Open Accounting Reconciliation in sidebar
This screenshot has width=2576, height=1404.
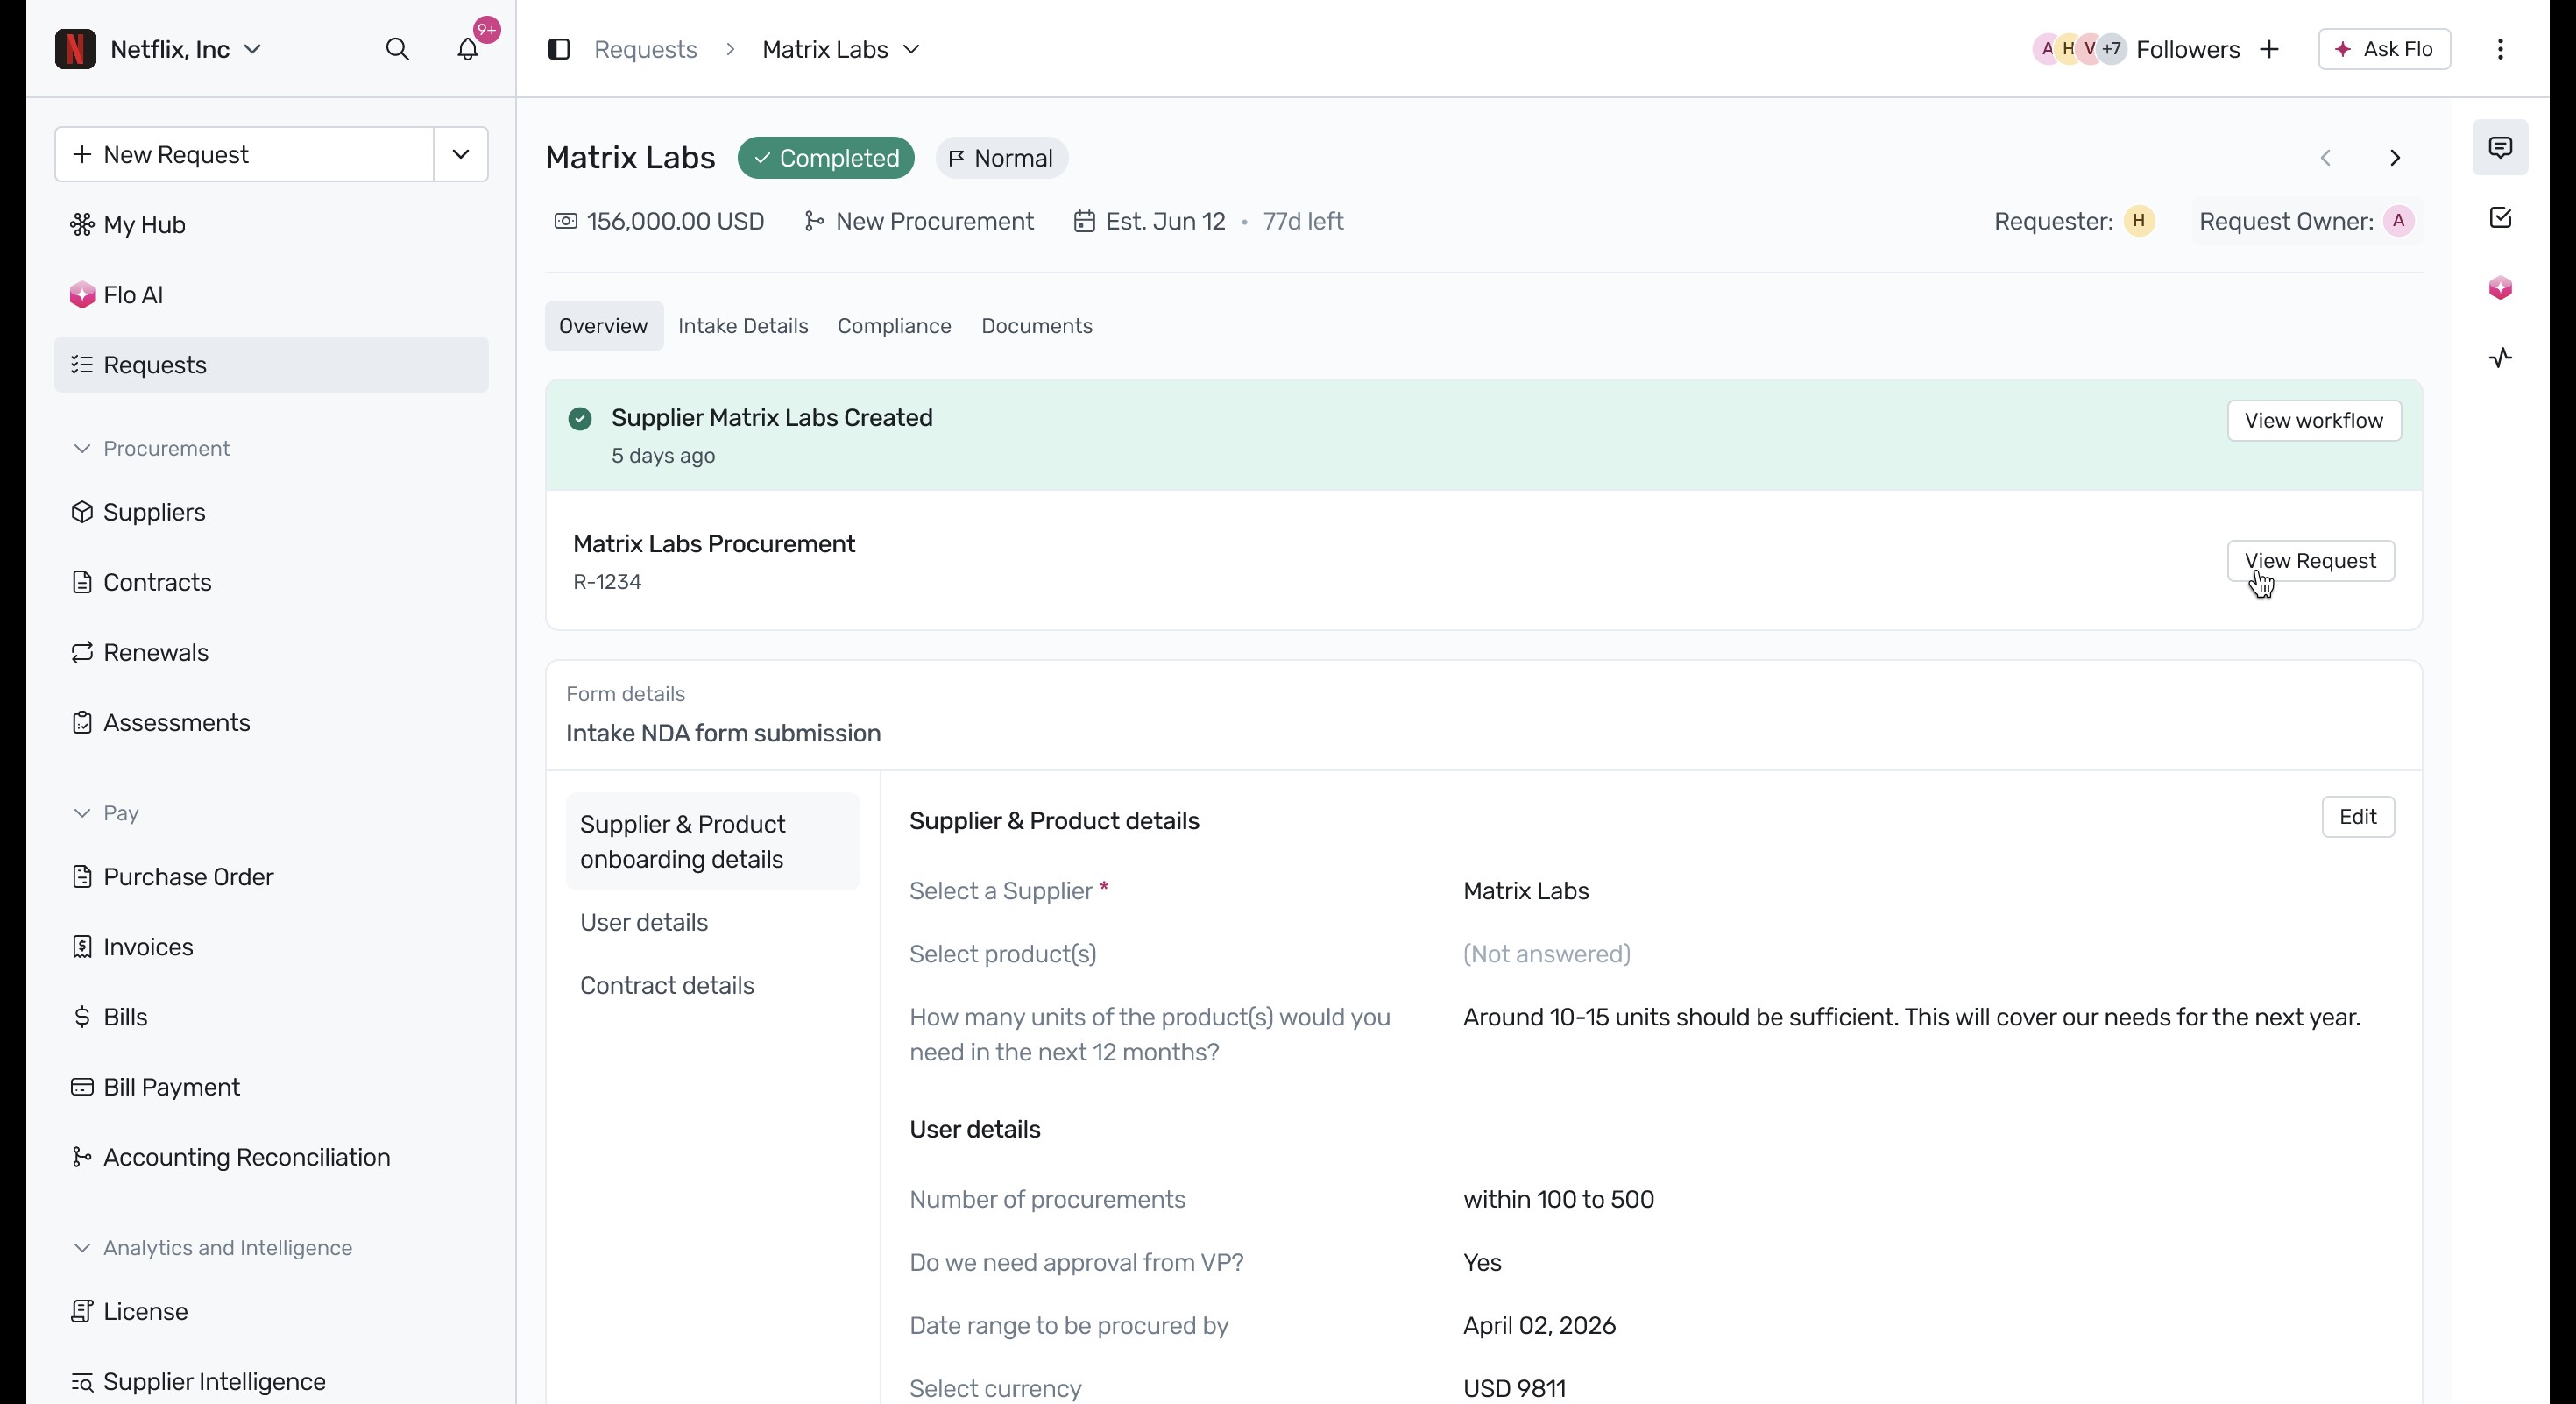[271, 1157]
